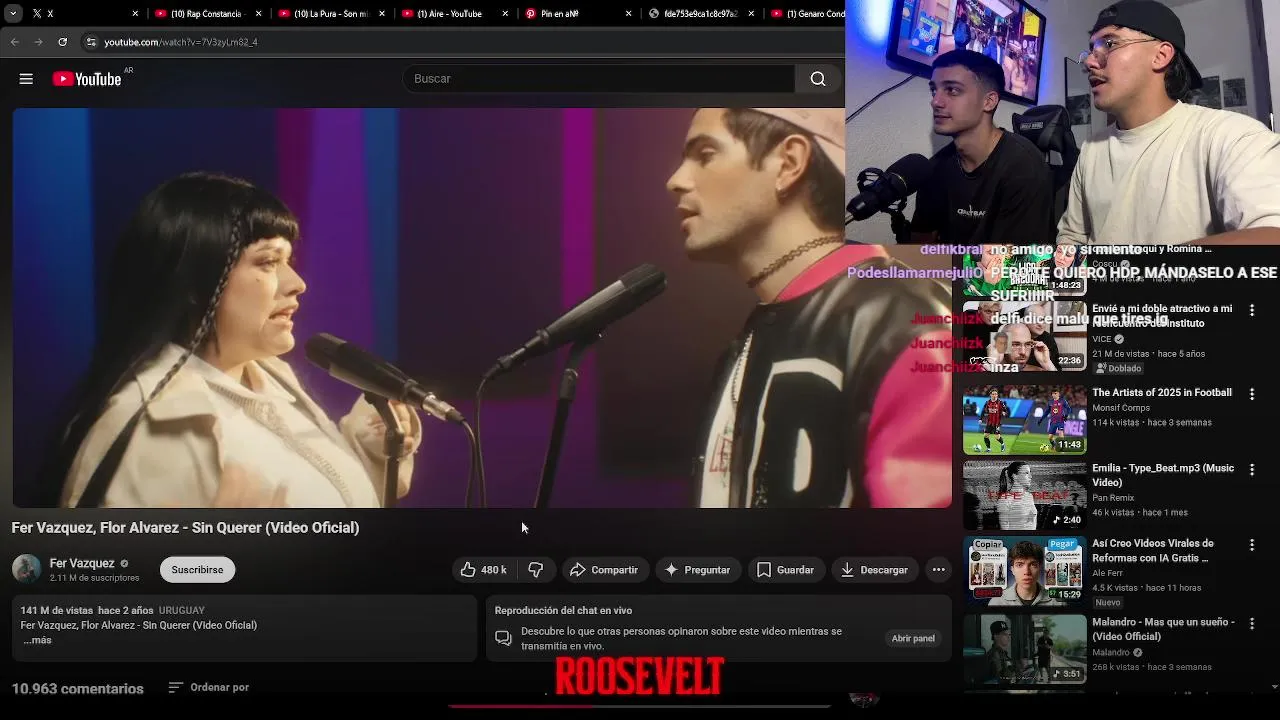Open options for Ale Ferr video
Image resolution: width=1280 pixels, height=720 pixels.
(1251, 545)
